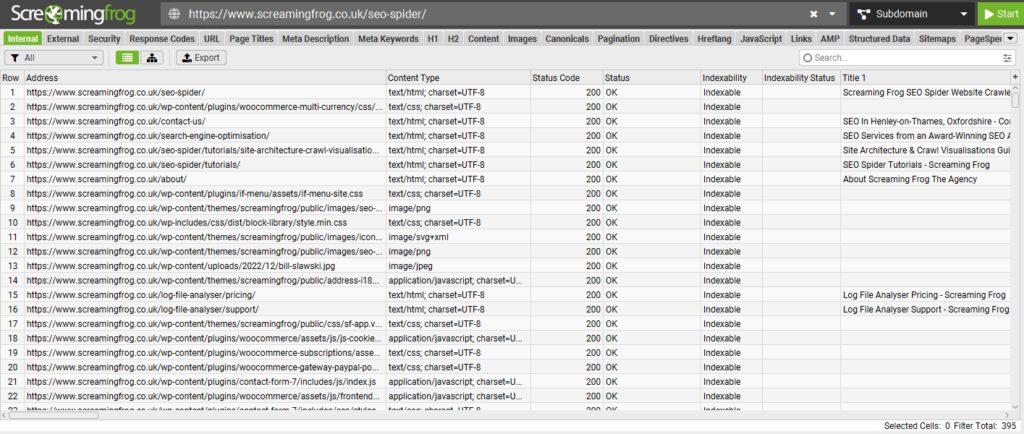Click the globe icon in the URL bar
1024x434 pixels.
click(175, 14)
